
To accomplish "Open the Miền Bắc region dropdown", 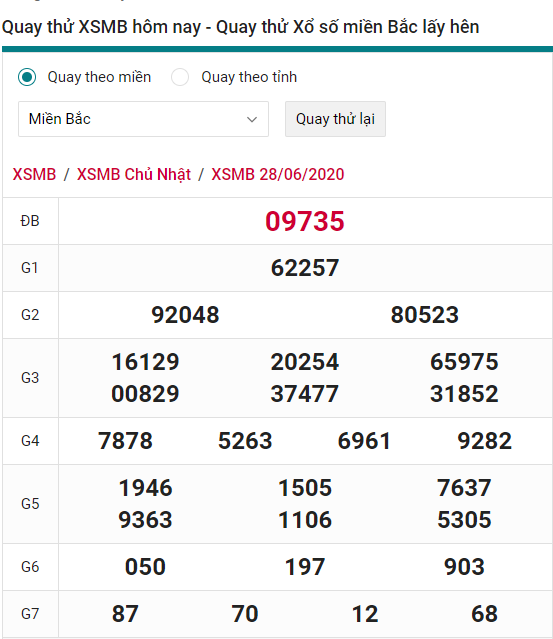I will click(143, 119).
